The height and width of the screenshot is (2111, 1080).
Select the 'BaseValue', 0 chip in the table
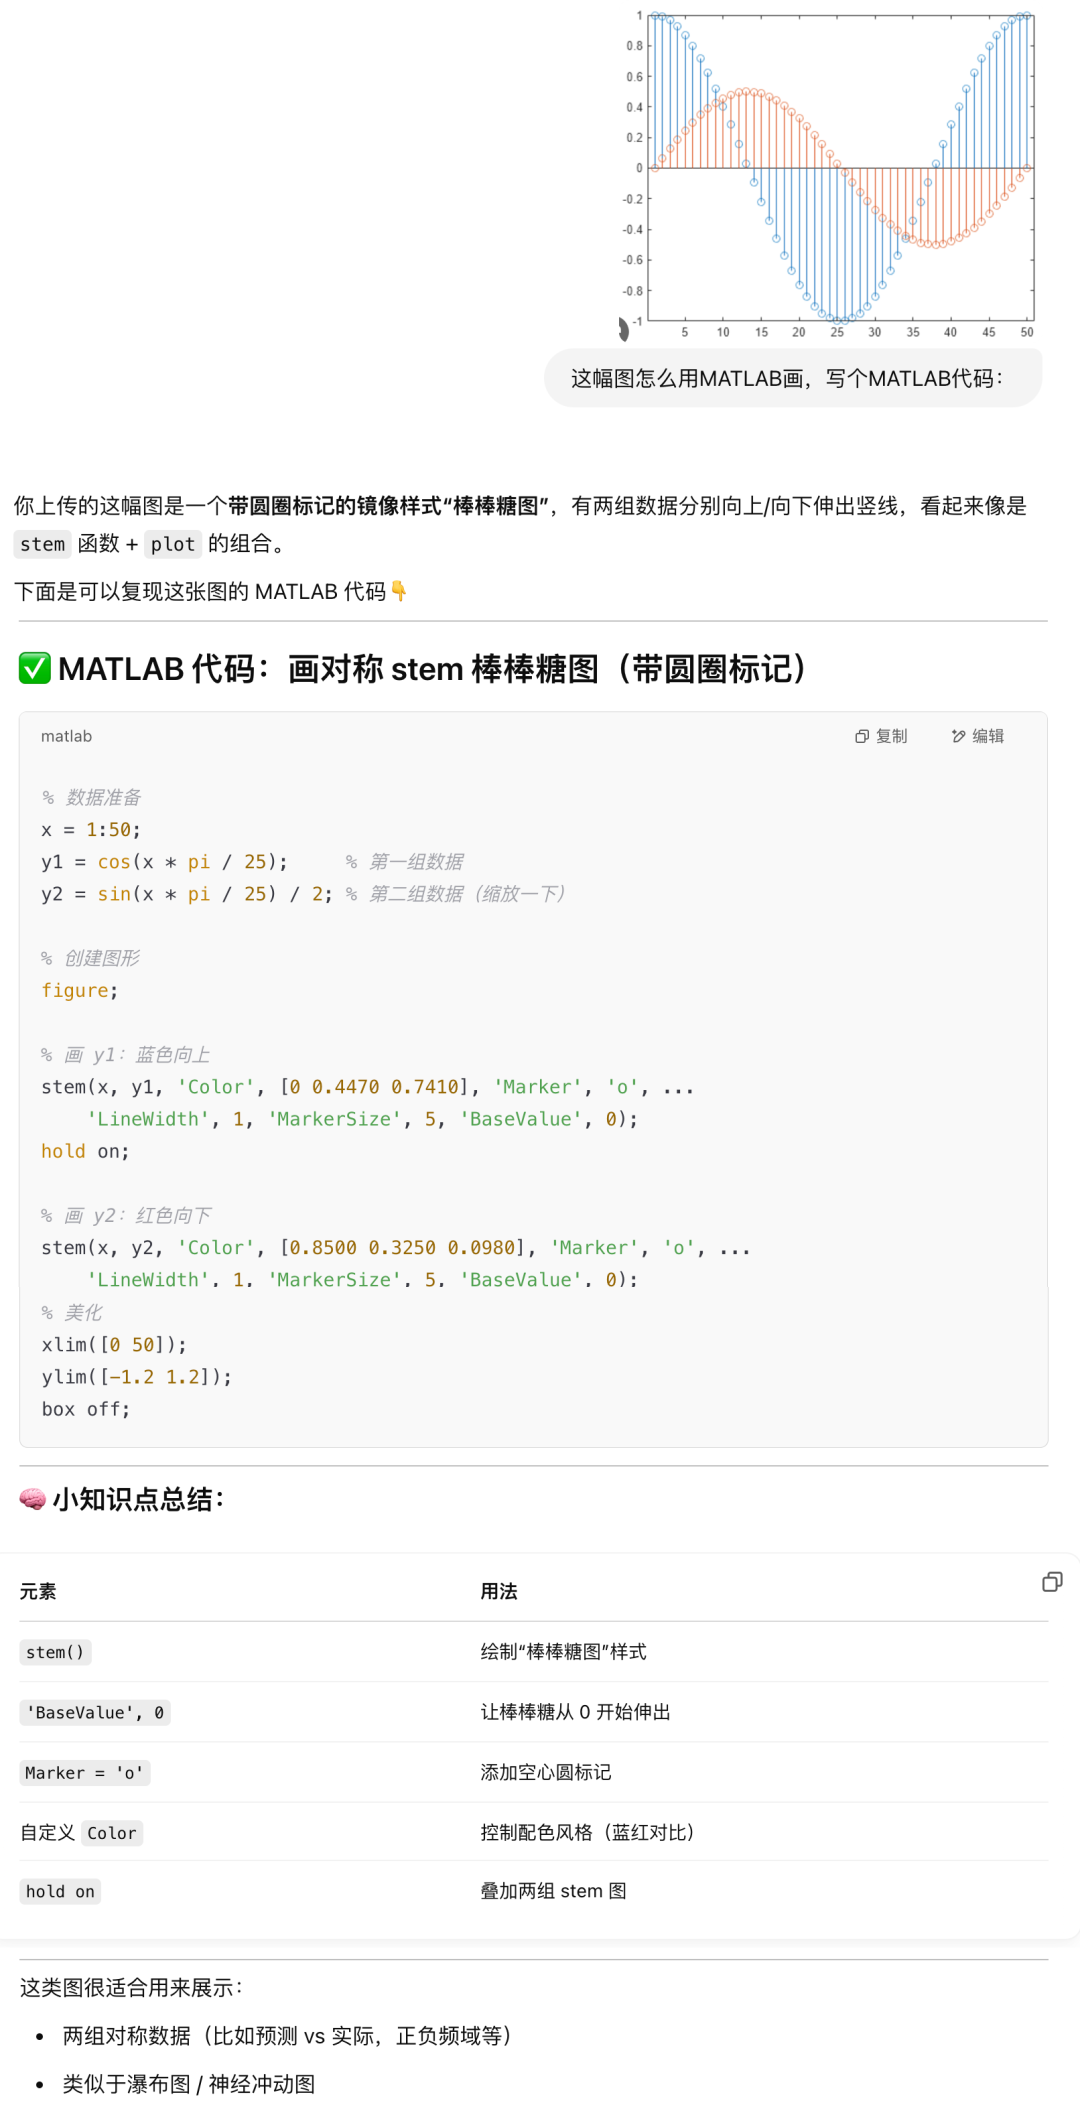click(x=95, y=1712)
